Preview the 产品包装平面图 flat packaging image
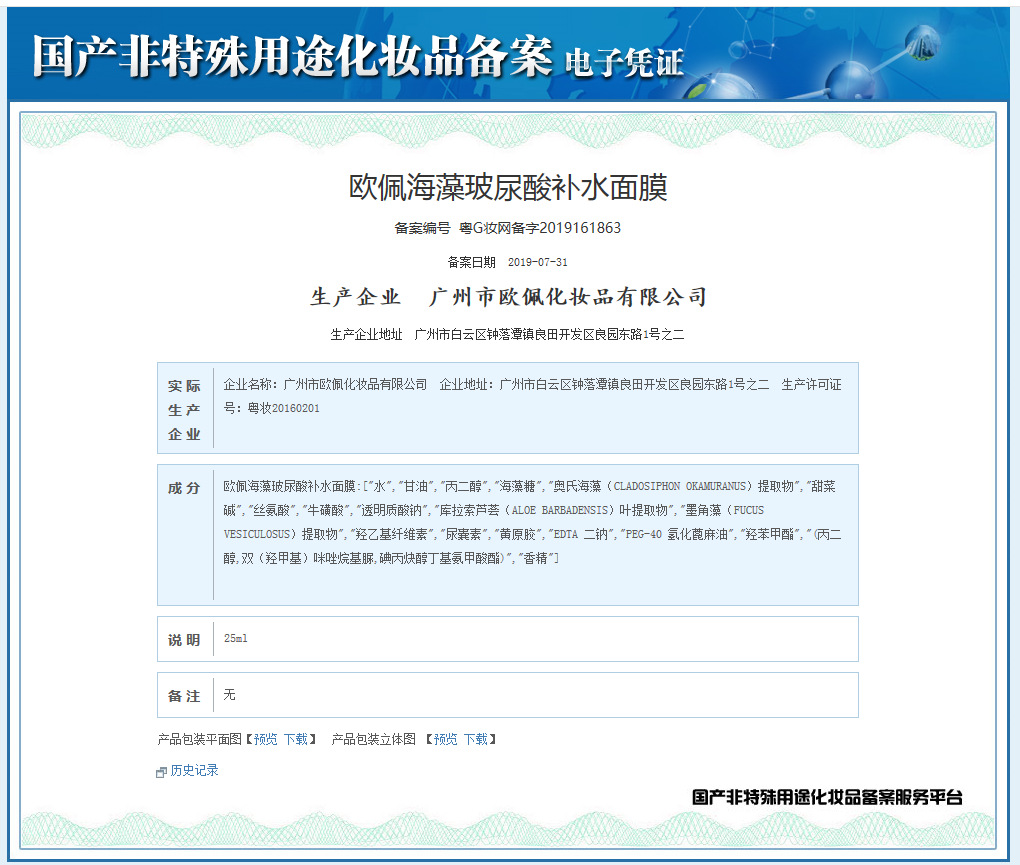1020x865 pixels. (x=265, y=740)
